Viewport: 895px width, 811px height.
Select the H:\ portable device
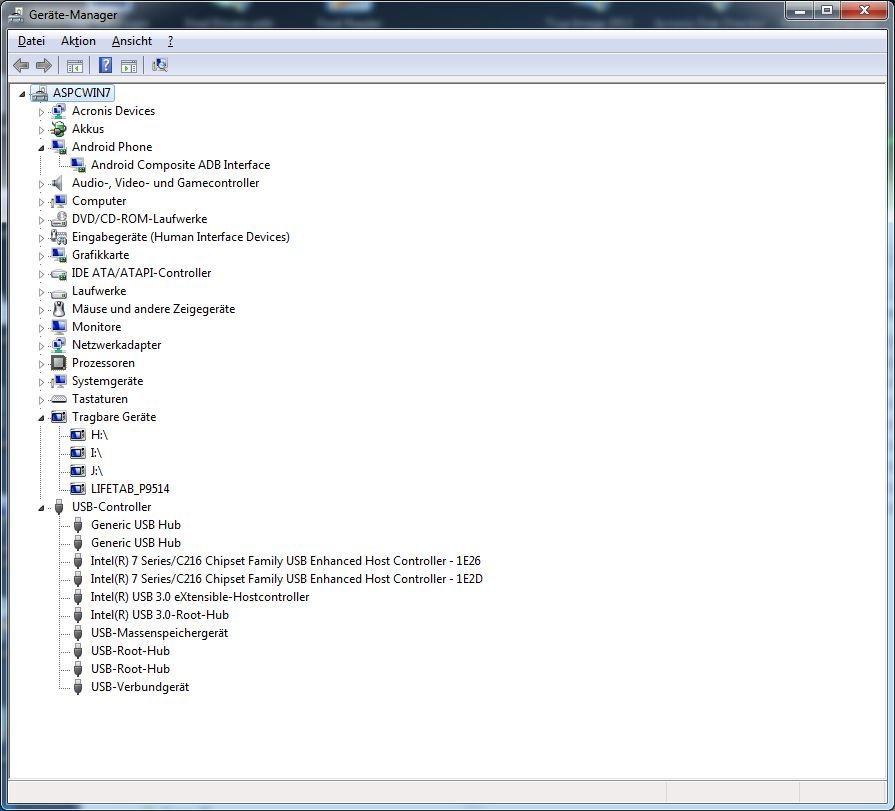point(99,435)
